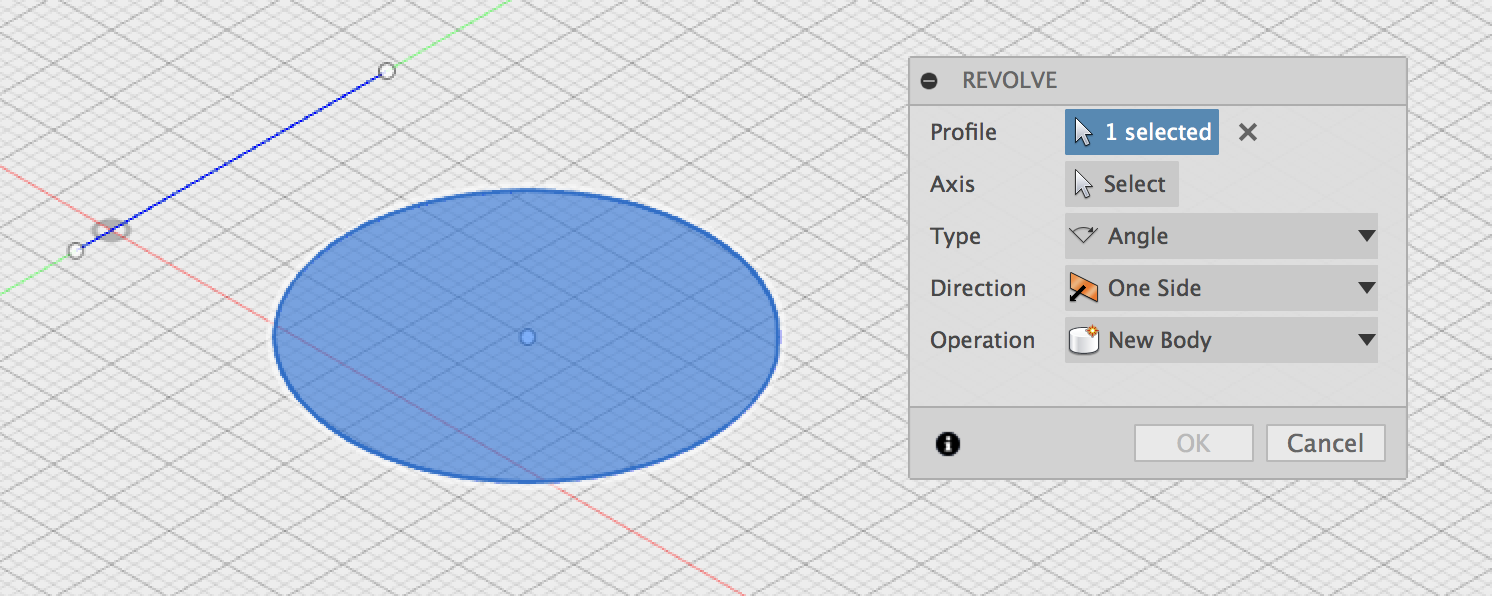Viewport: 1492px width, 596px height.
Task: Select the blue sketch line as axis
Action: 230,160
